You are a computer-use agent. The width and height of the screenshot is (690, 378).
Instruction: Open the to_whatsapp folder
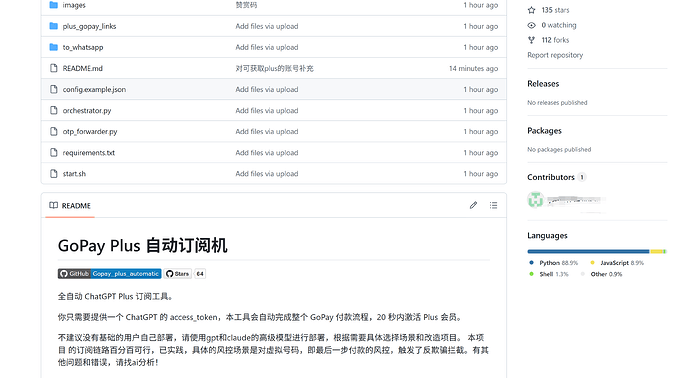(x=83, y=47)
